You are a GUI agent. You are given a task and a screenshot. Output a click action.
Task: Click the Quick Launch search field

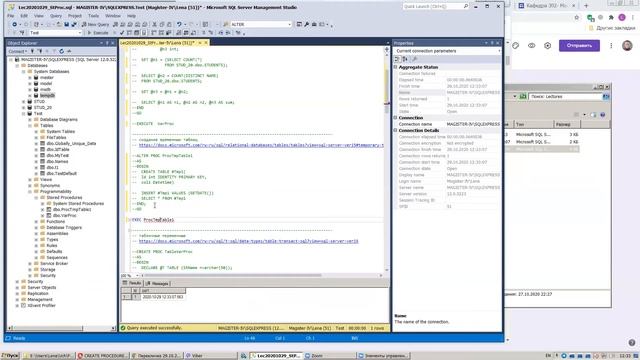point(435,7)
